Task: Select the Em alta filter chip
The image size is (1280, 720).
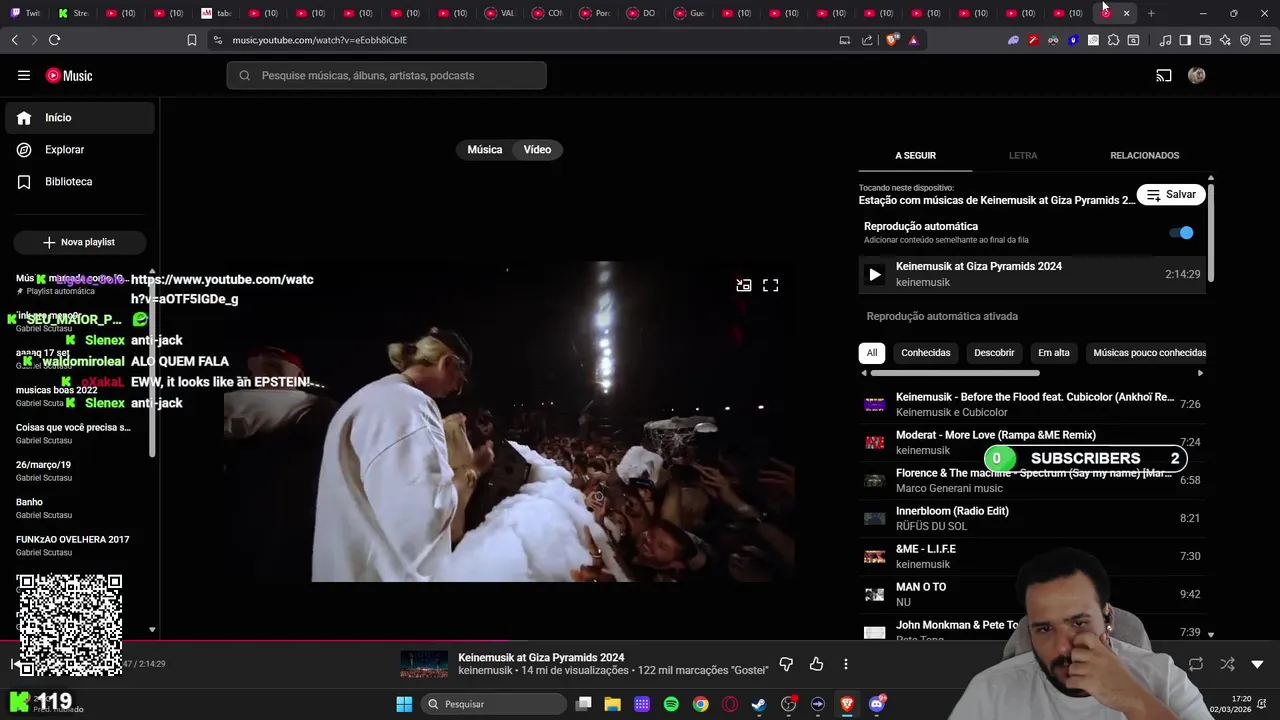Action: click(x=1053, y=353)
